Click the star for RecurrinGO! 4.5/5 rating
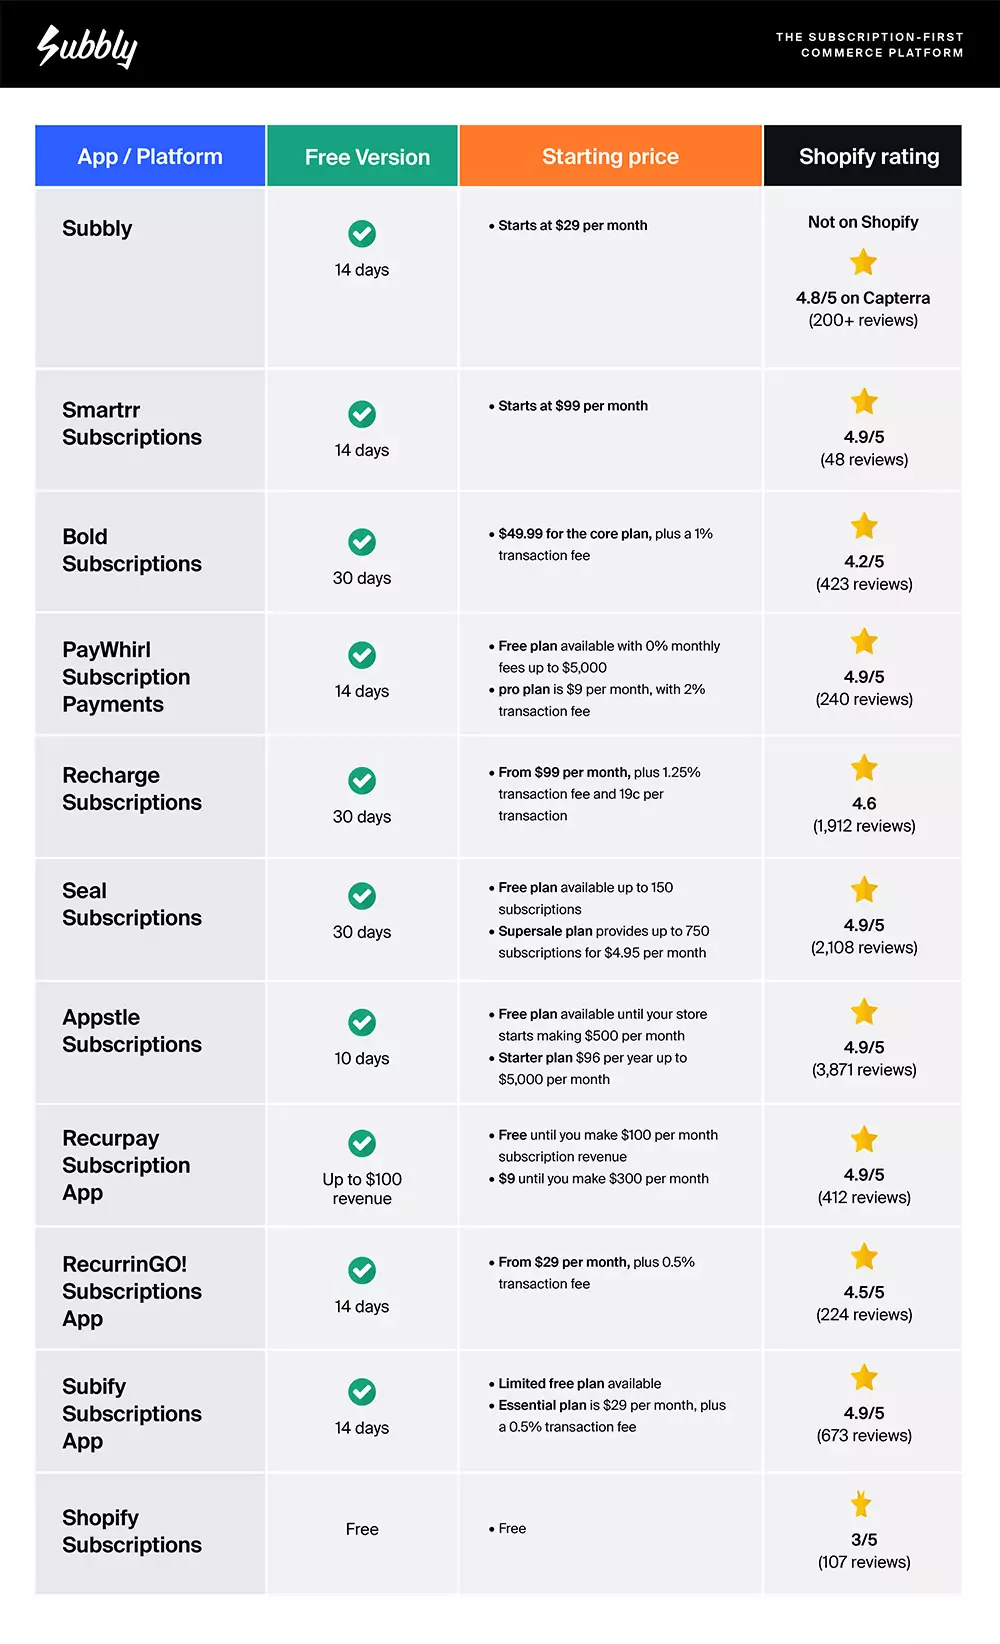 click(x=864, y=1257)
